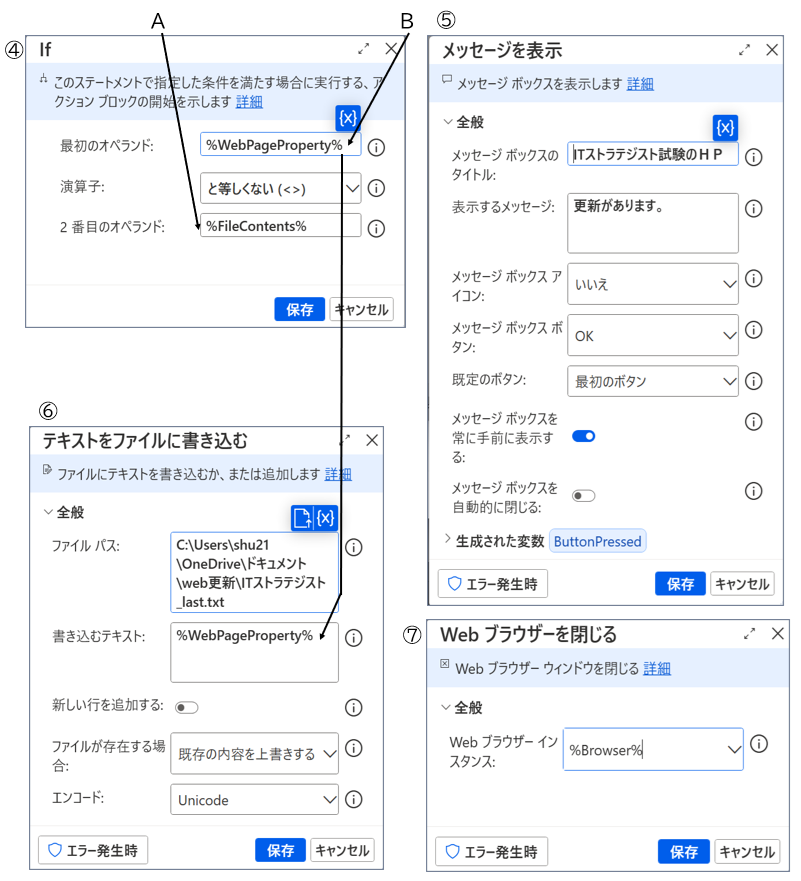Click variable picker icon in write-text dialog
Screen dimensions: 801x881
tap(326, 517)
